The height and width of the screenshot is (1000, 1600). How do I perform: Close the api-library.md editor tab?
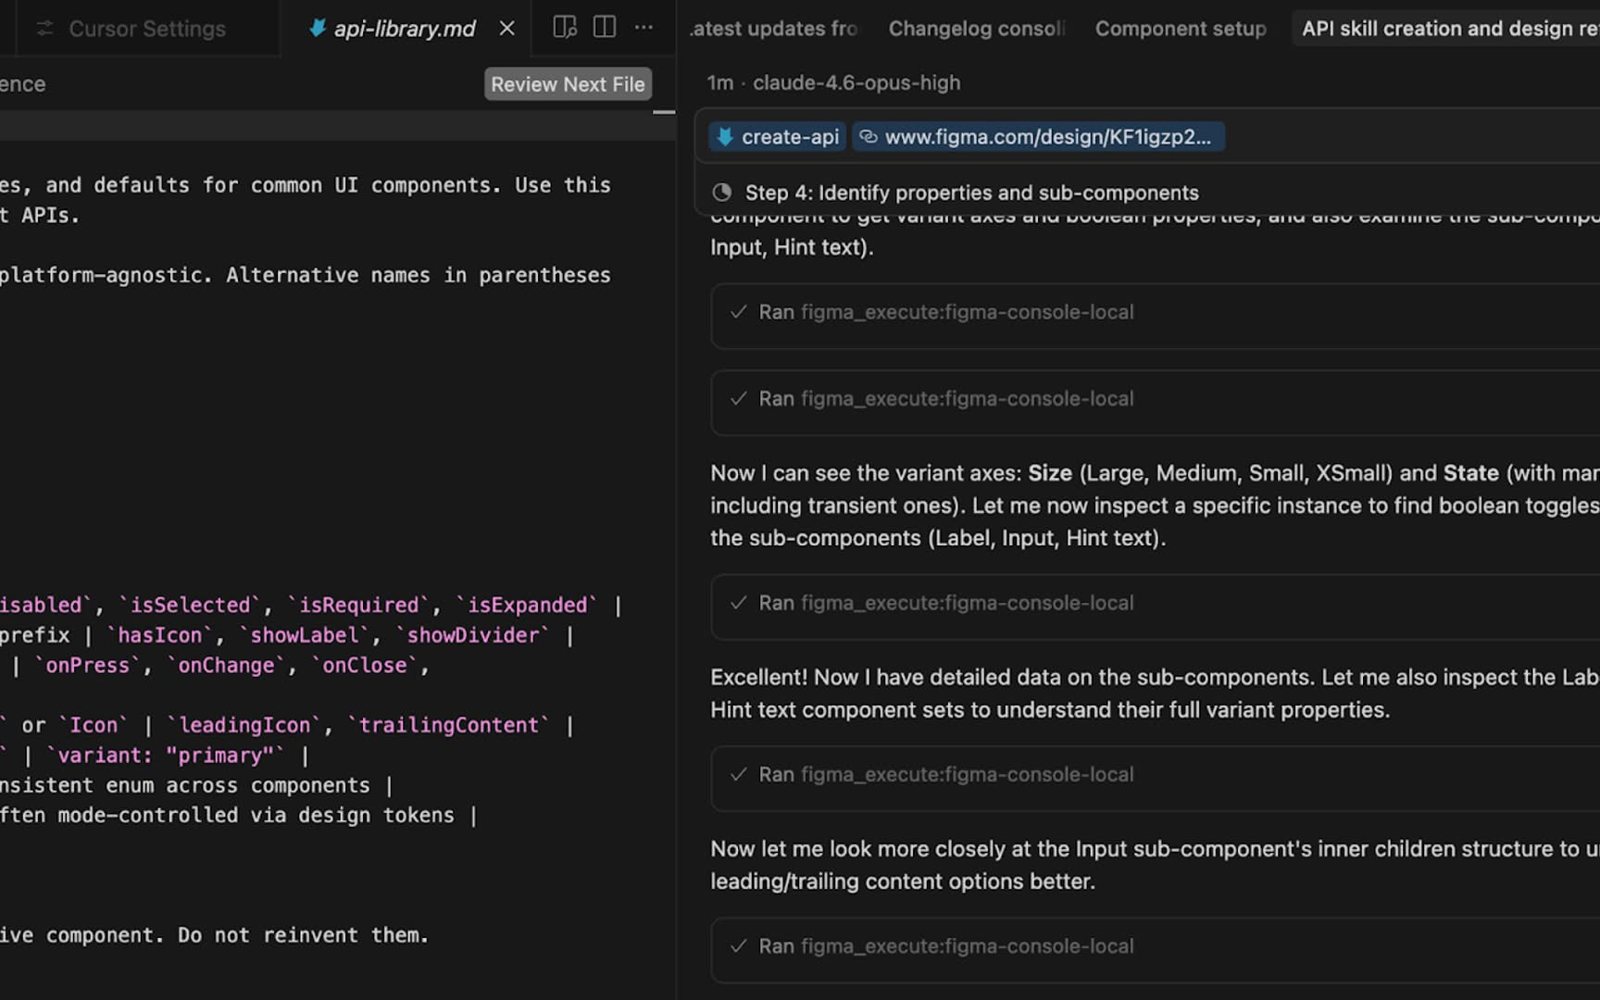(x=507, y=29)
